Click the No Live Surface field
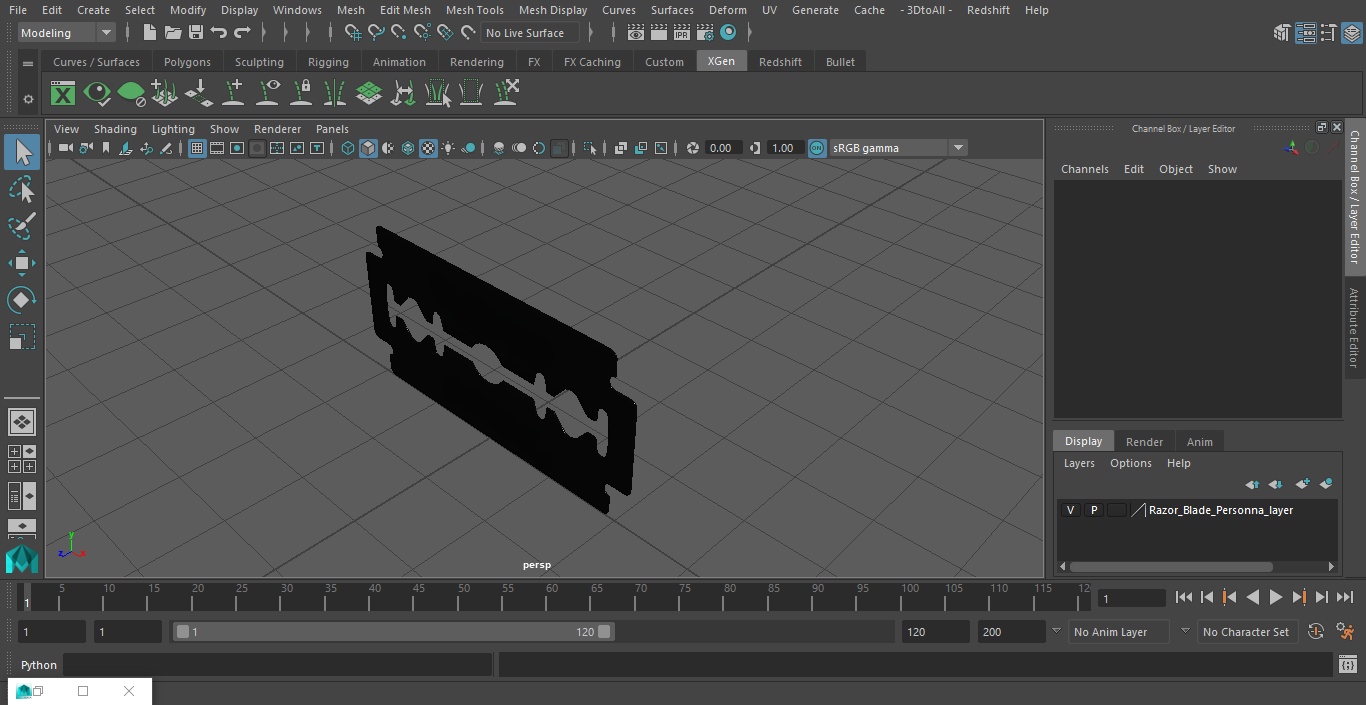This screenshot has width=1366, height=705. click(531, 33)
